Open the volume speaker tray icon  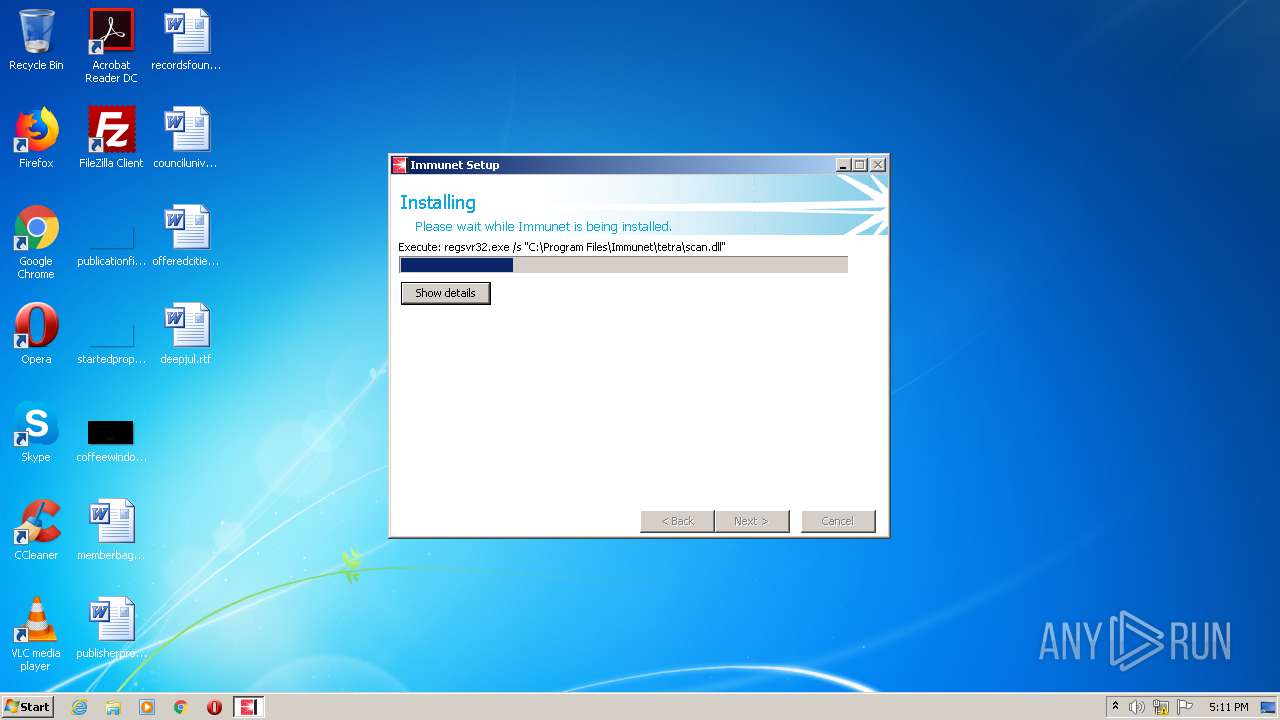pos(1137,707)
